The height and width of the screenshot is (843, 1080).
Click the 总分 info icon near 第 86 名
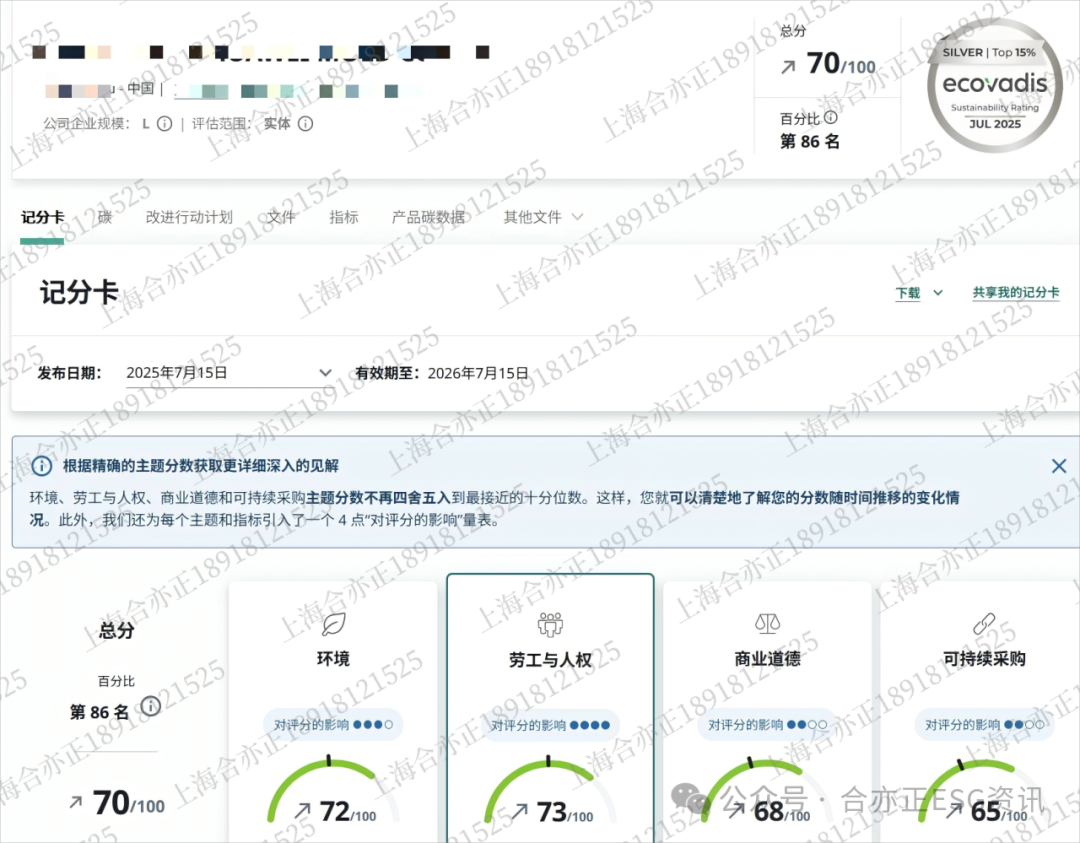(x=149, y=707)
